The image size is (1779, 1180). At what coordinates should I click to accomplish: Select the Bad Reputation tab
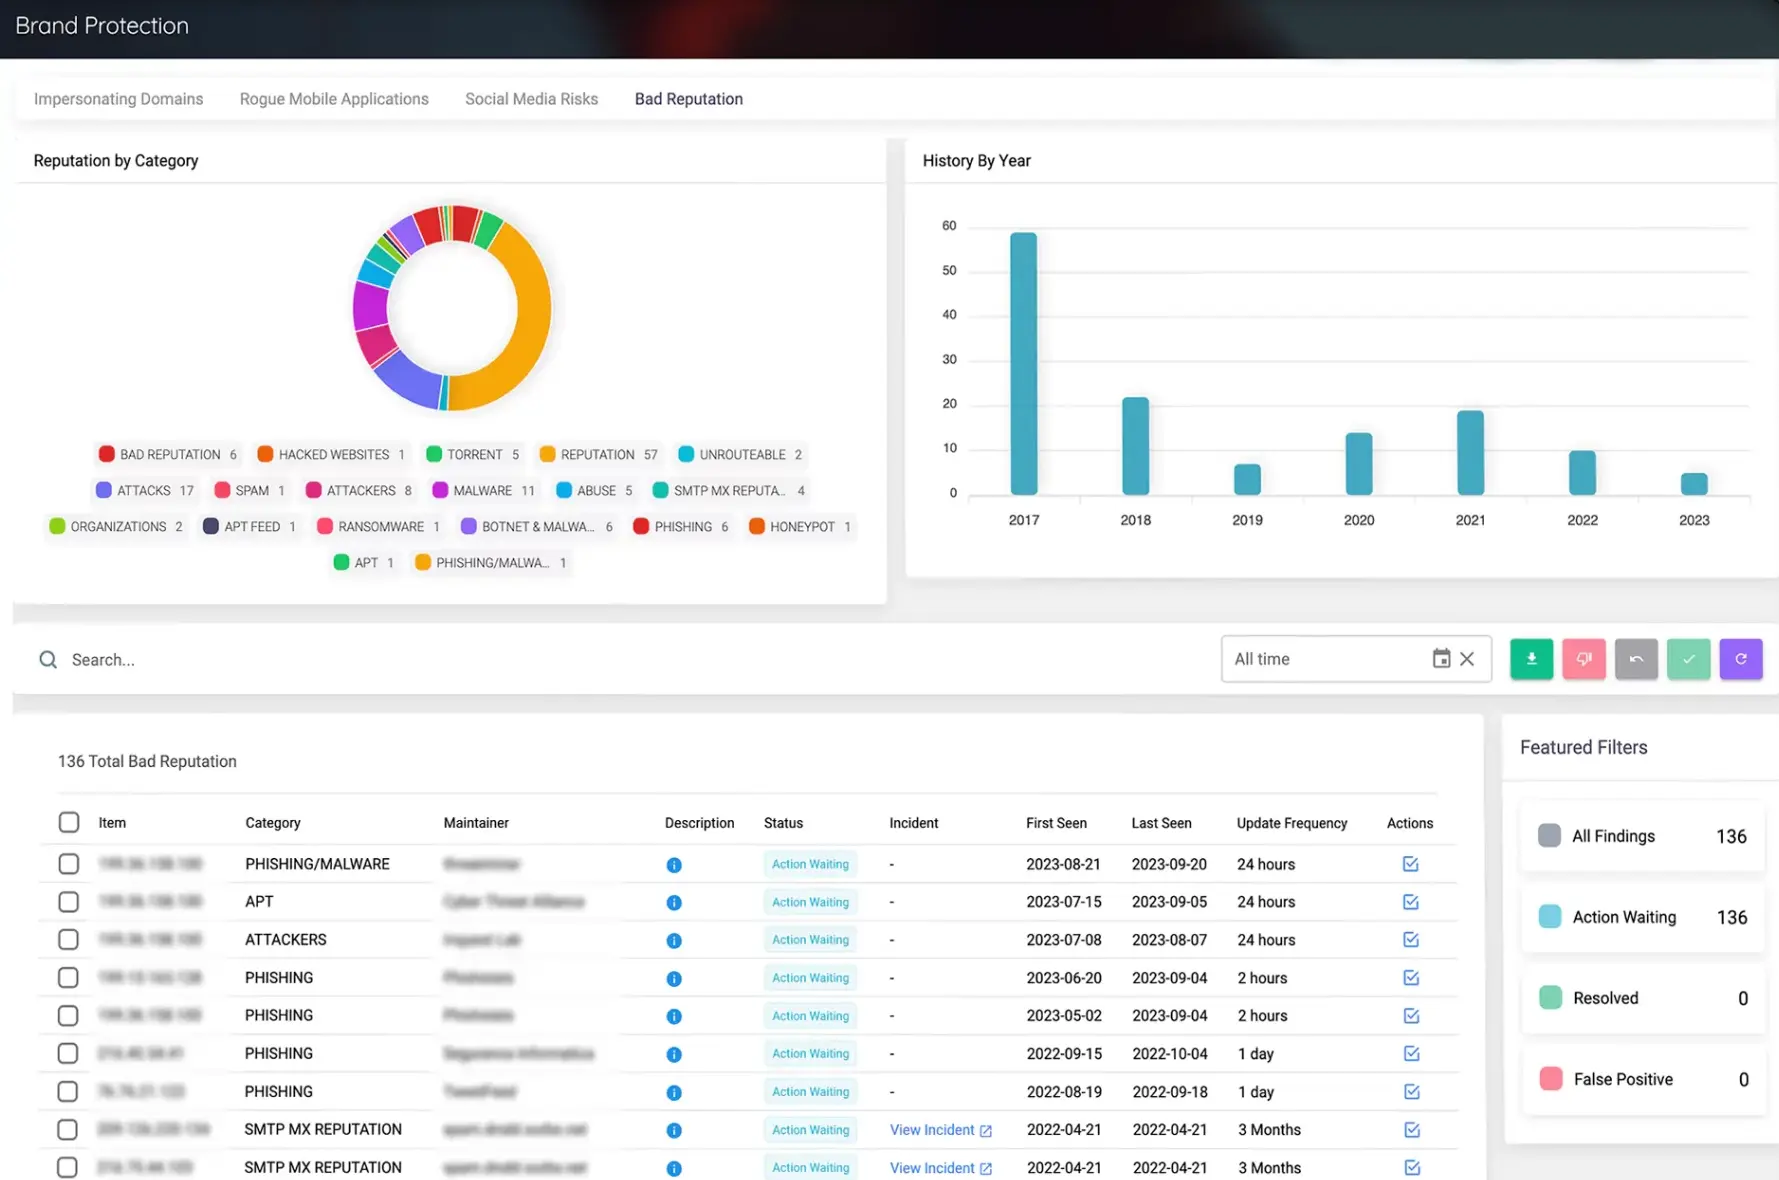[x=689, y=99]
